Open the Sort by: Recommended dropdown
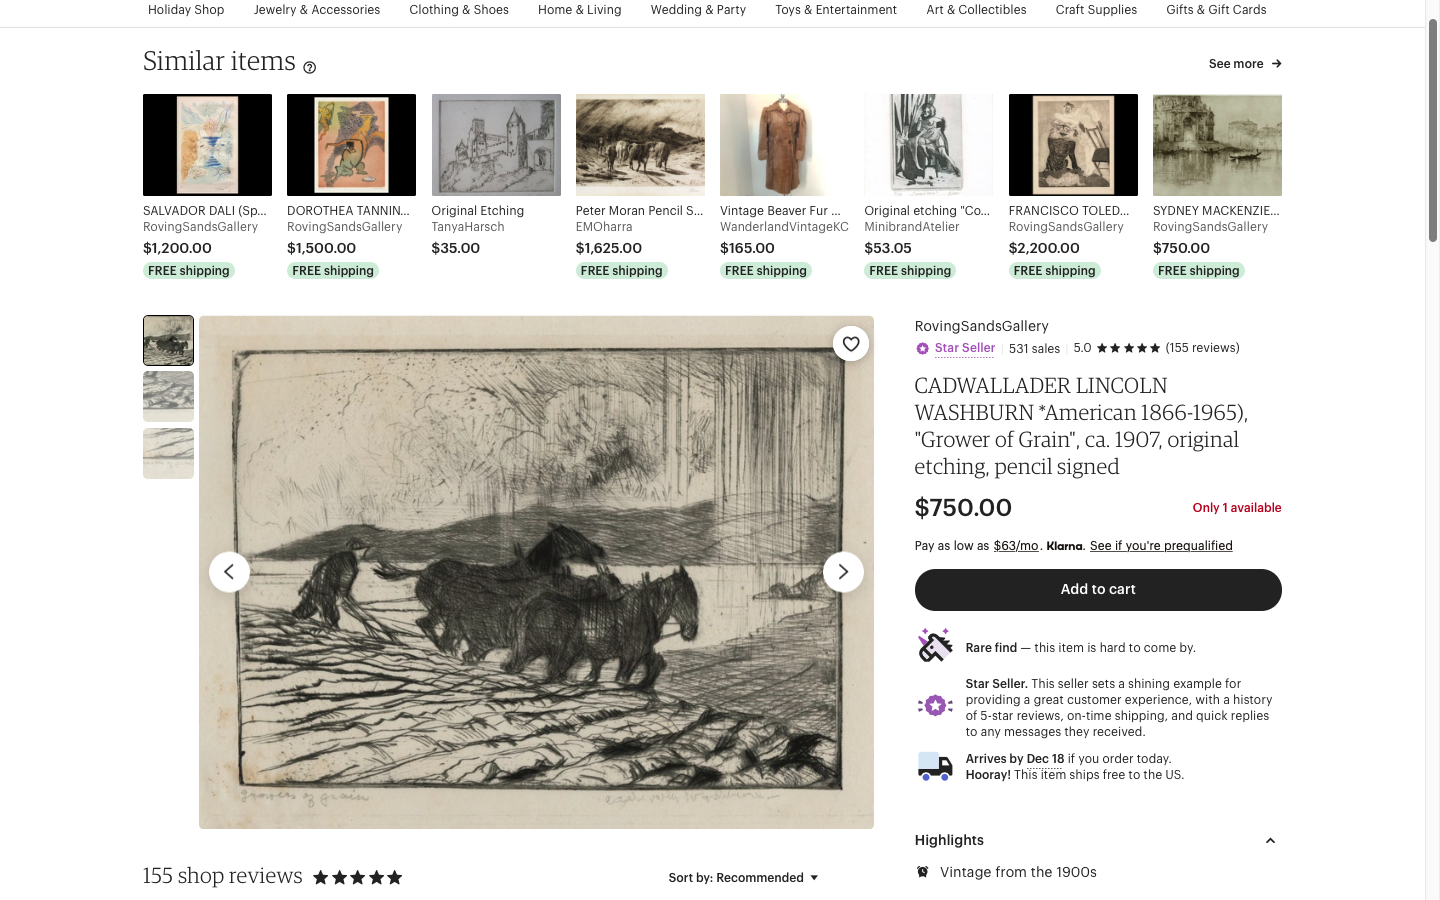The image size is (1440, 900). click(x=743, y=878)
